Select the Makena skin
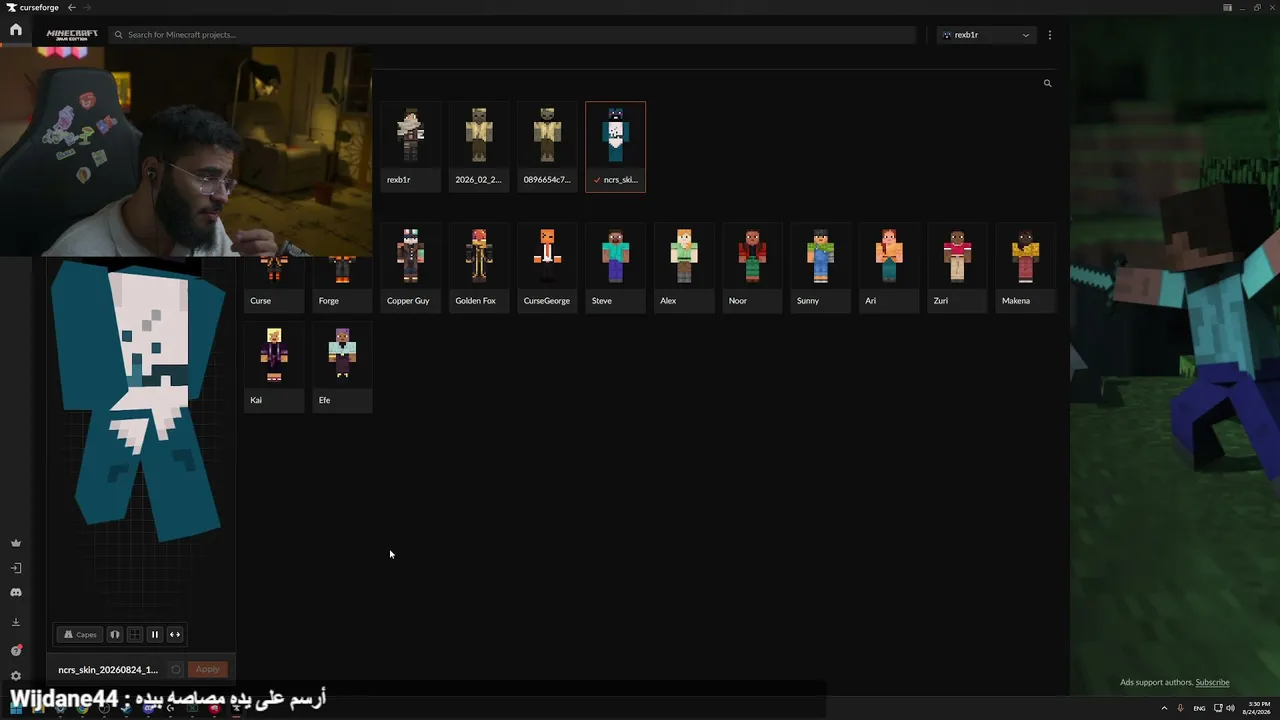The height and width of the screenshot is (720, 1280). [x=1025, y=268]
